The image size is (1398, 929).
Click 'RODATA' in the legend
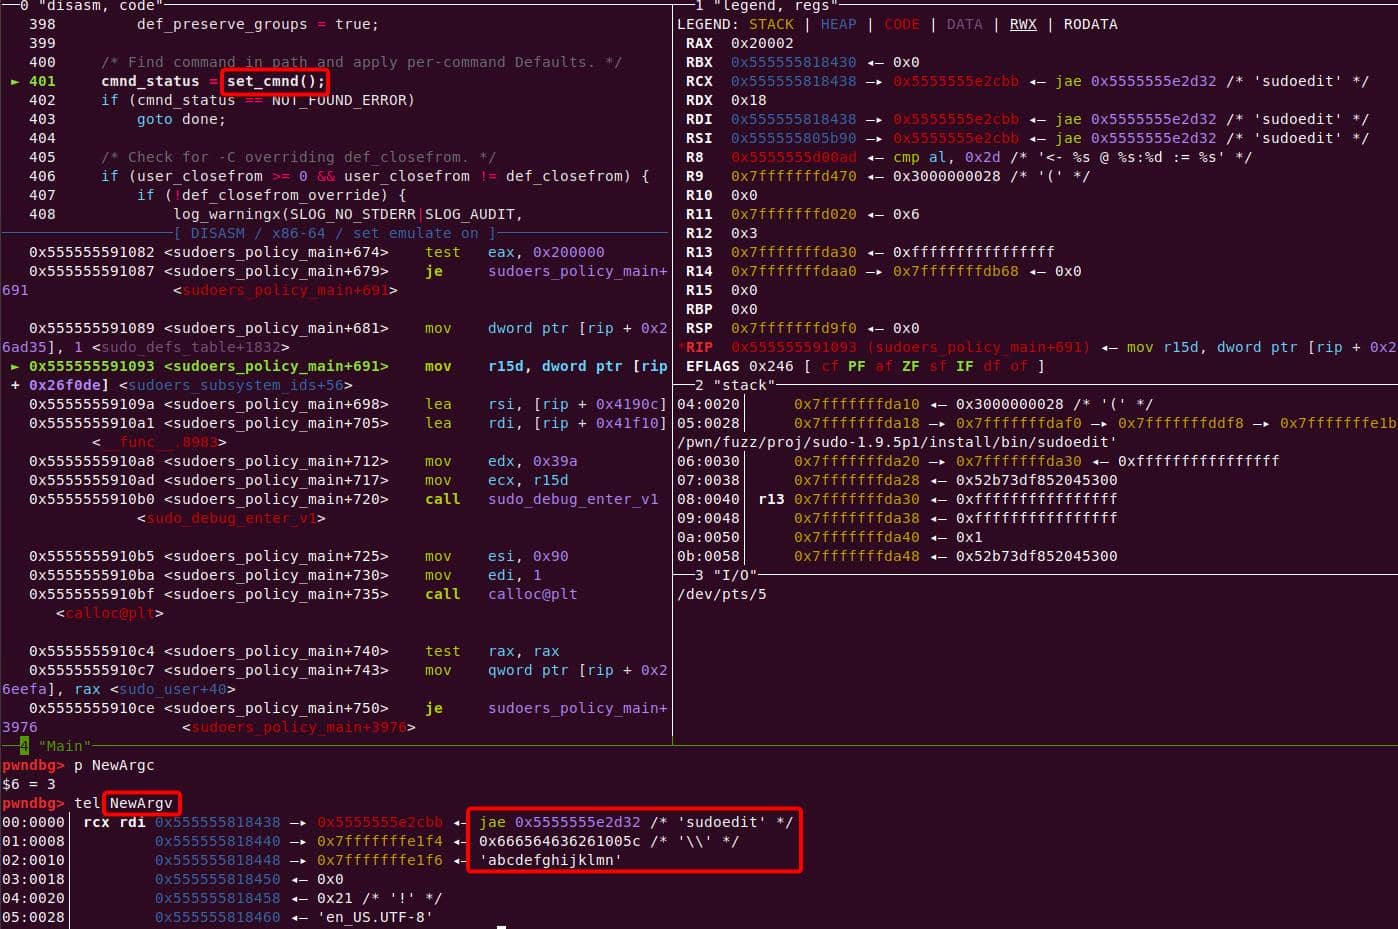[1090, 24]
